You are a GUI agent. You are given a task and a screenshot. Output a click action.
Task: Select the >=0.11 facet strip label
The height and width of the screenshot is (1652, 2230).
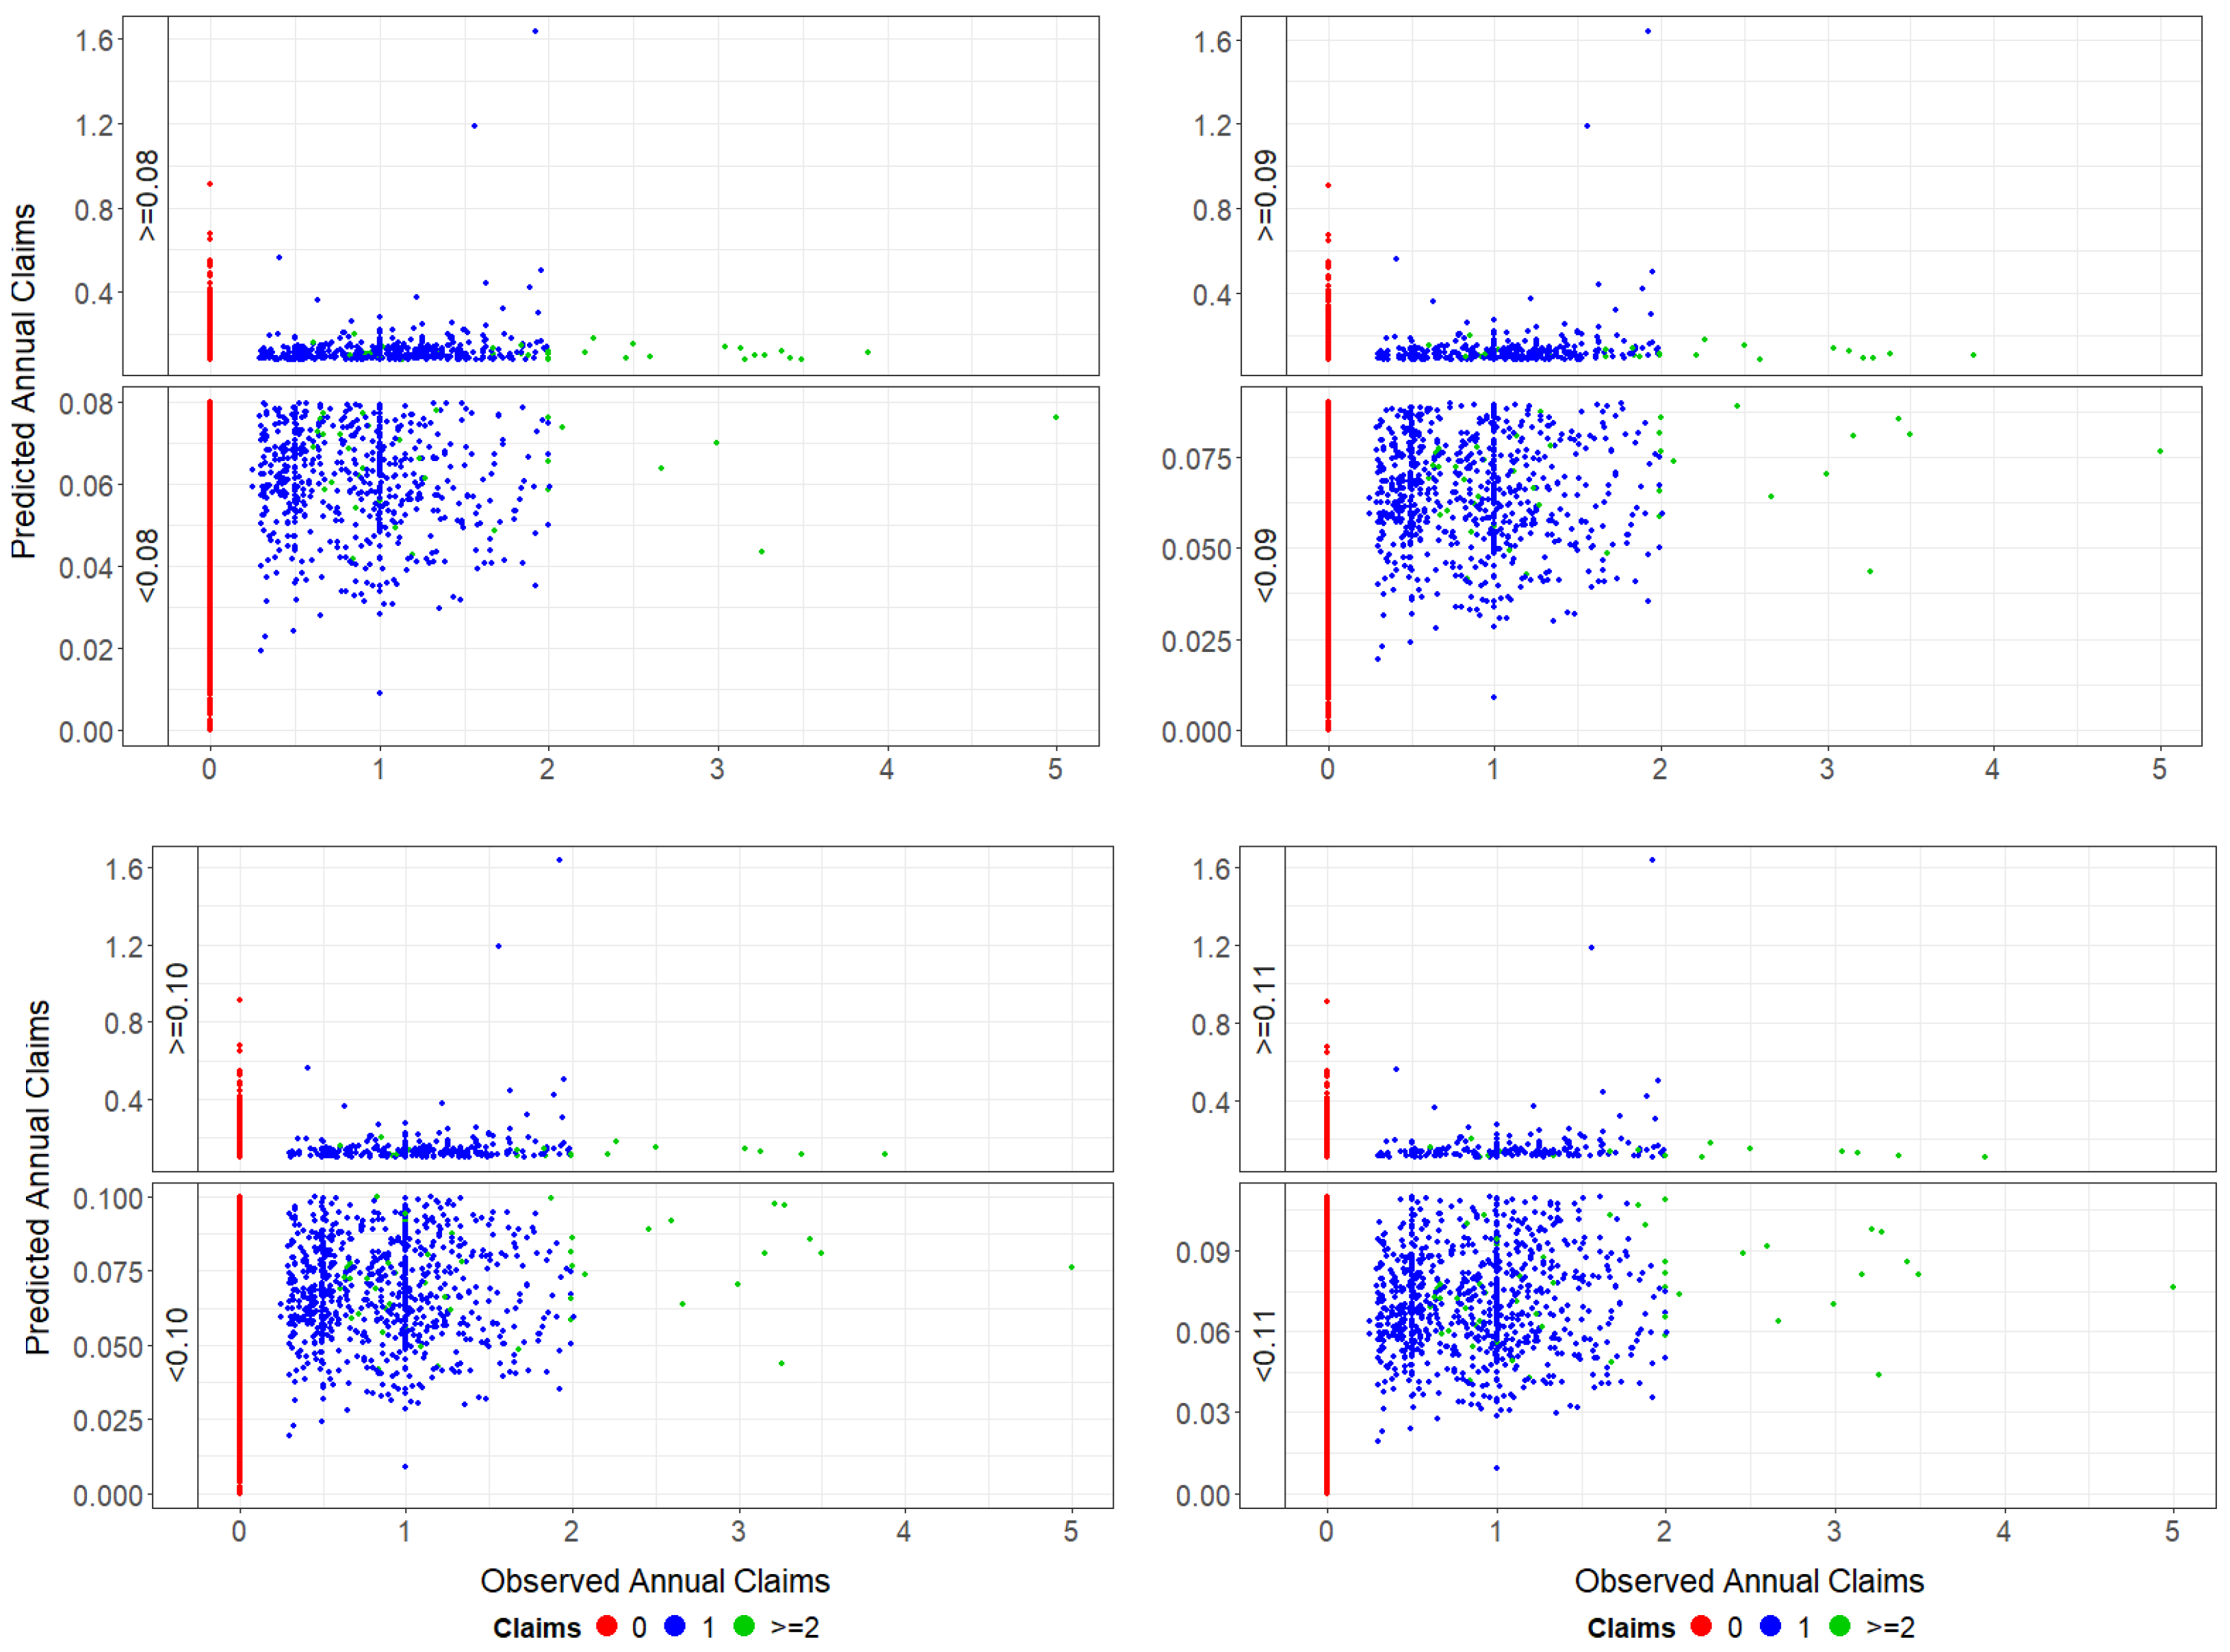[1264, 1008]
